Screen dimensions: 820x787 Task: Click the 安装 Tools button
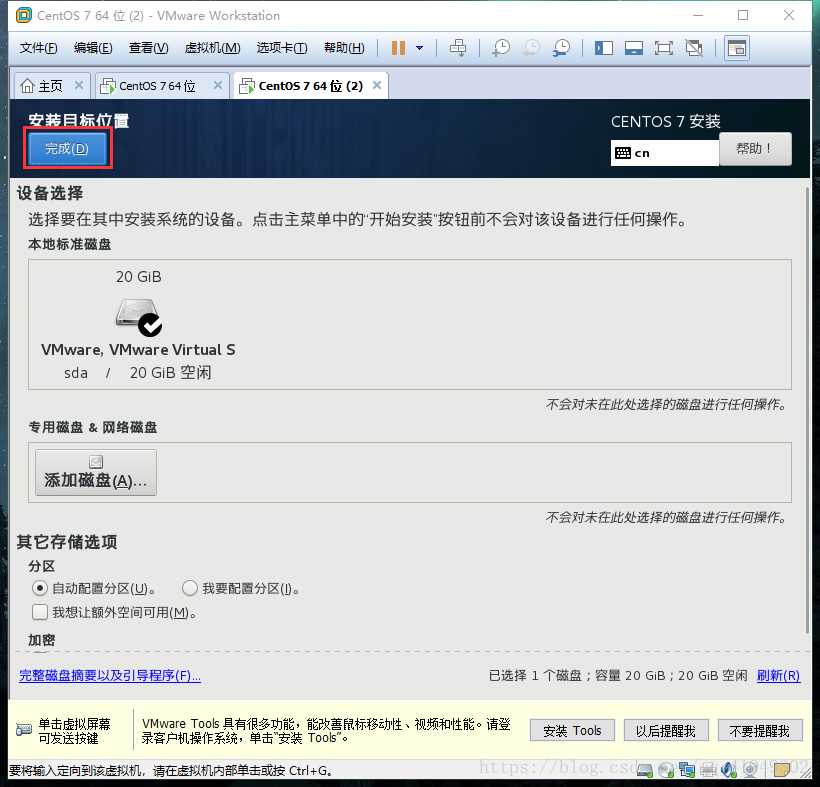[572, 731]
